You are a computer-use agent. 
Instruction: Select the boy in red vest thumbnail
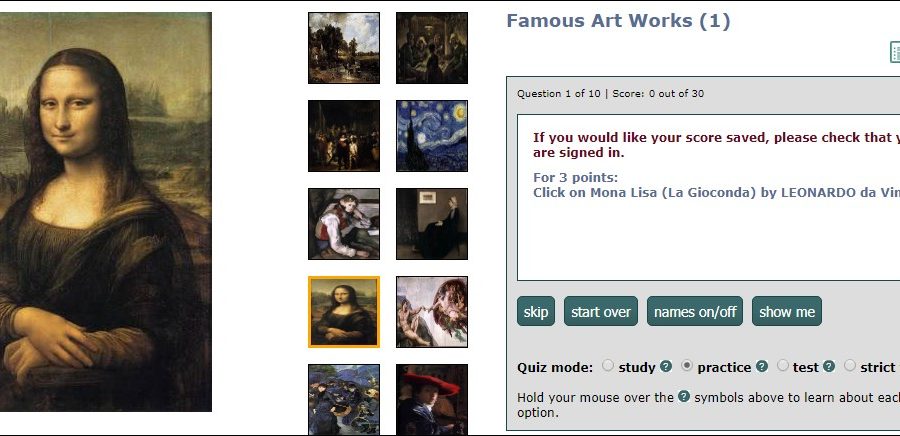344,224
